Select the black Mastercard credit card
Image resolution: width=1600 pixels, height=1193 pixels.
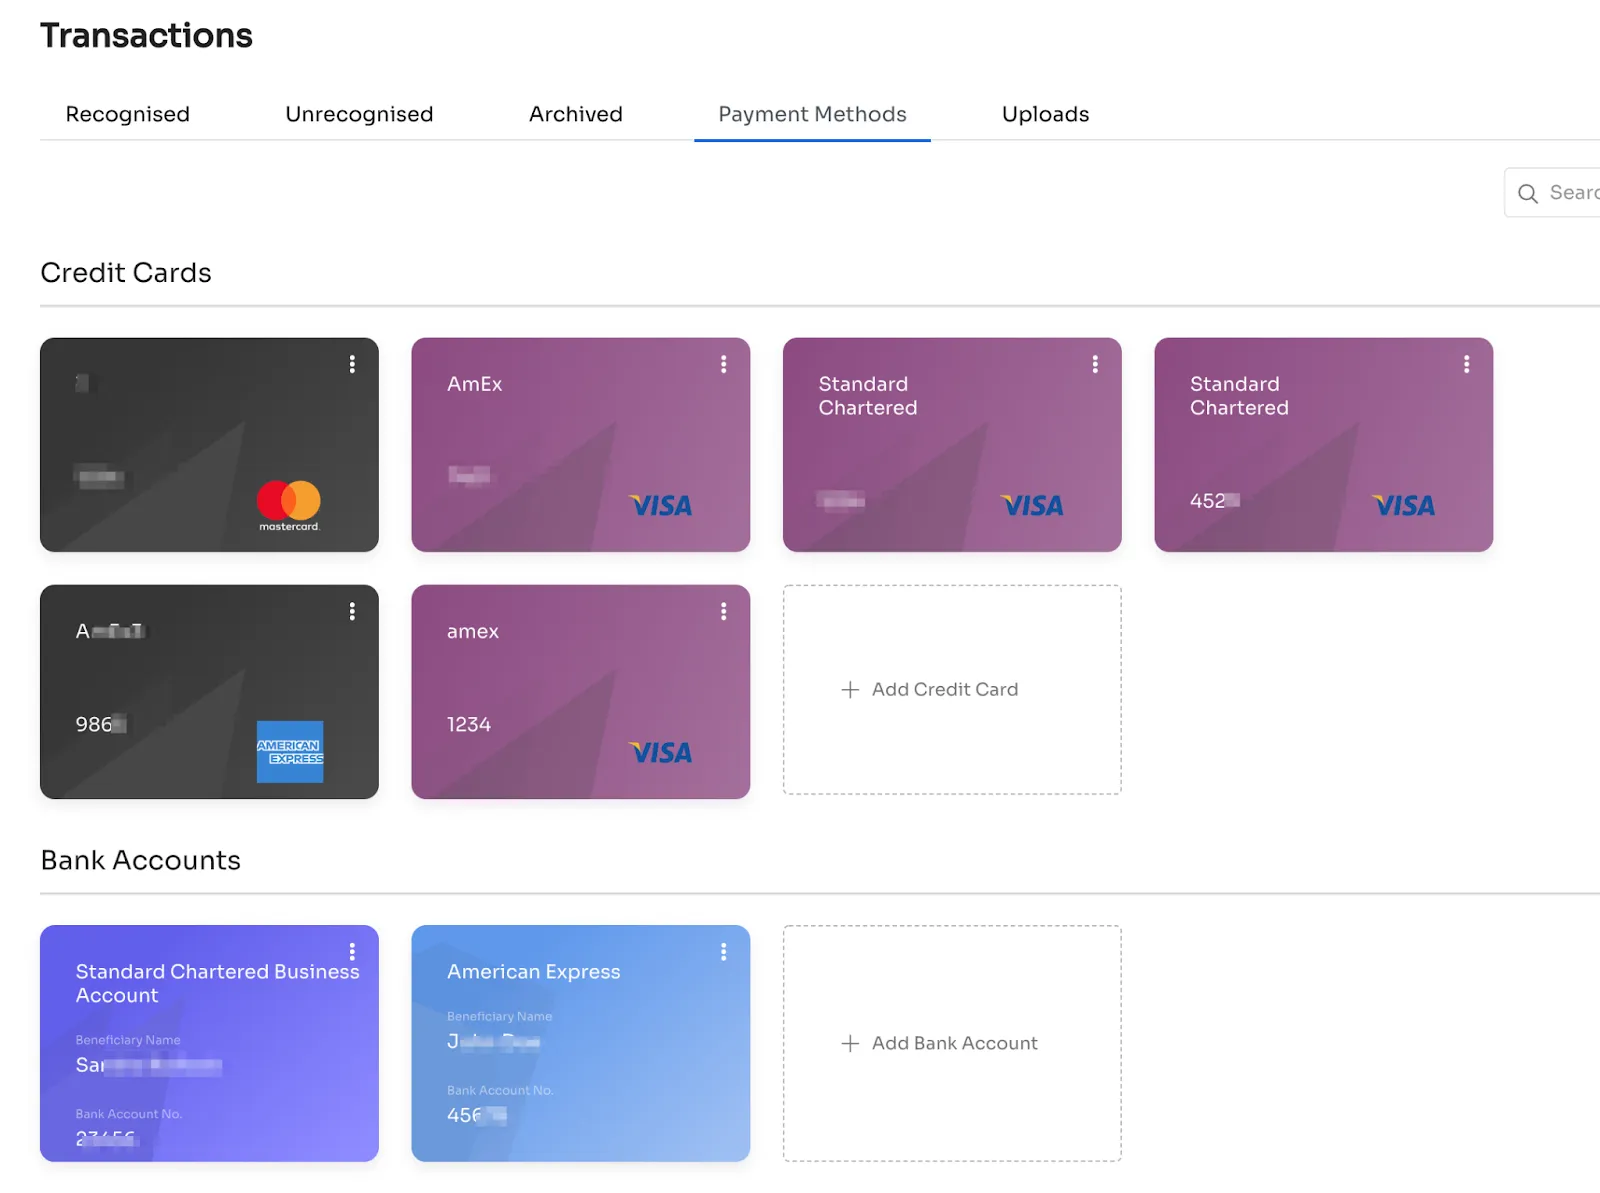(209, 445)
